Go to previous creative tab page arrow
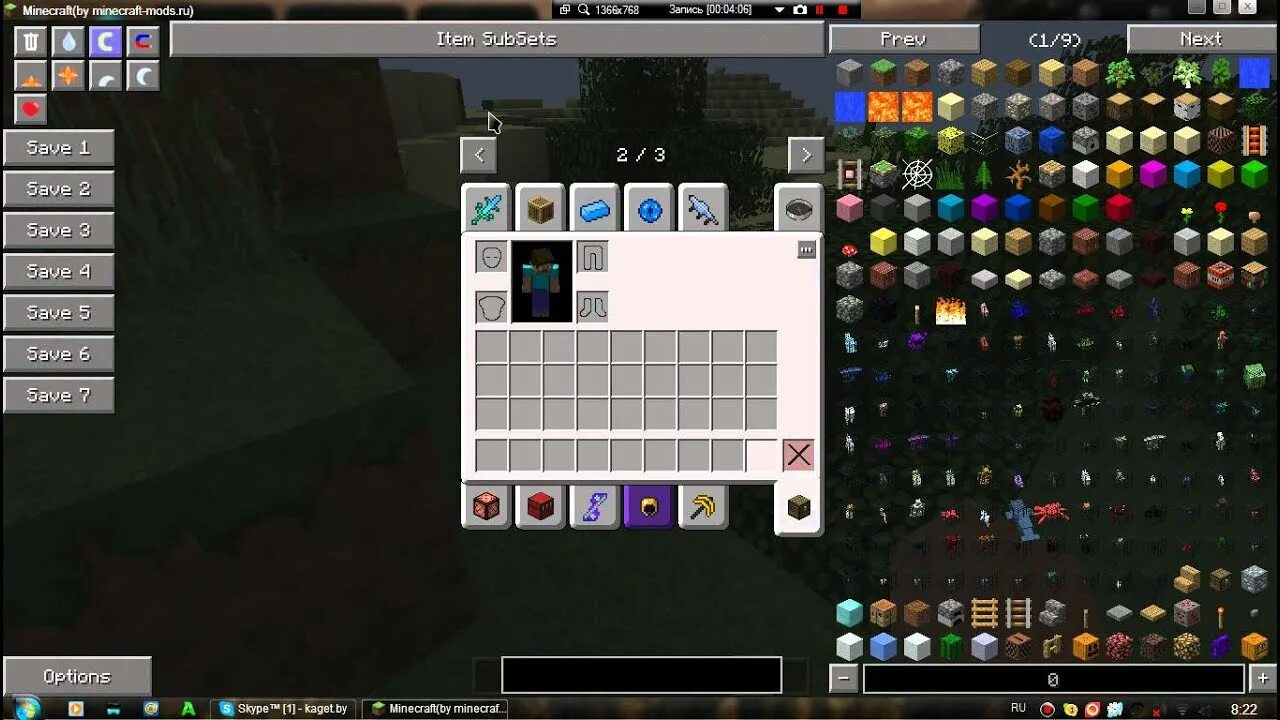Screen dimensions: 1280x720 click(479, 155)
